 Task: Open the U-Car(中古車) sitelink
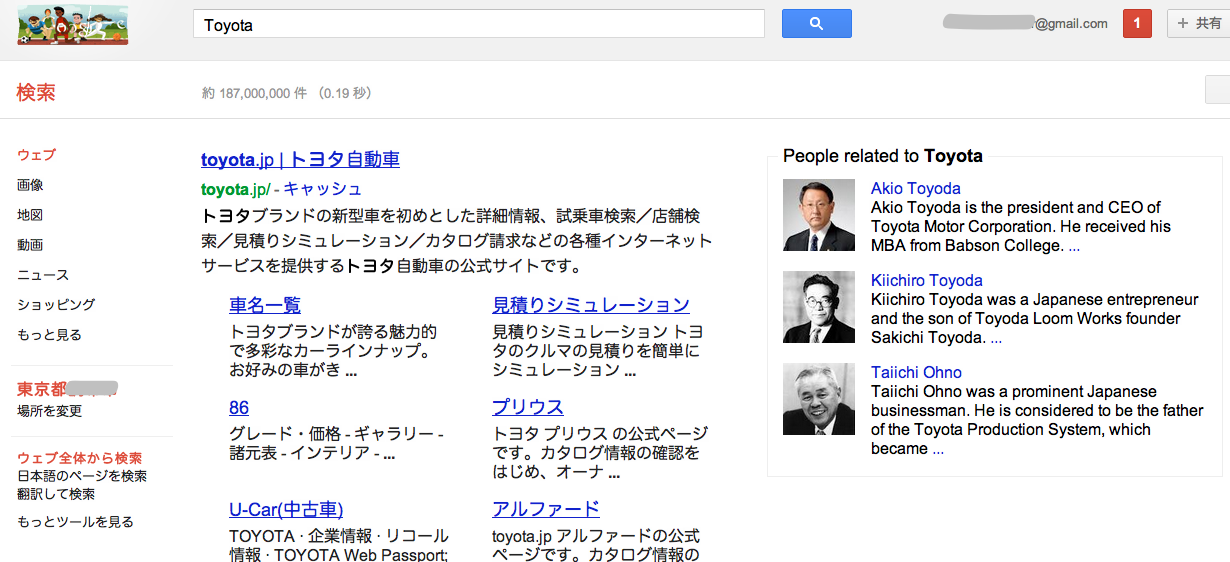point(286,509)
